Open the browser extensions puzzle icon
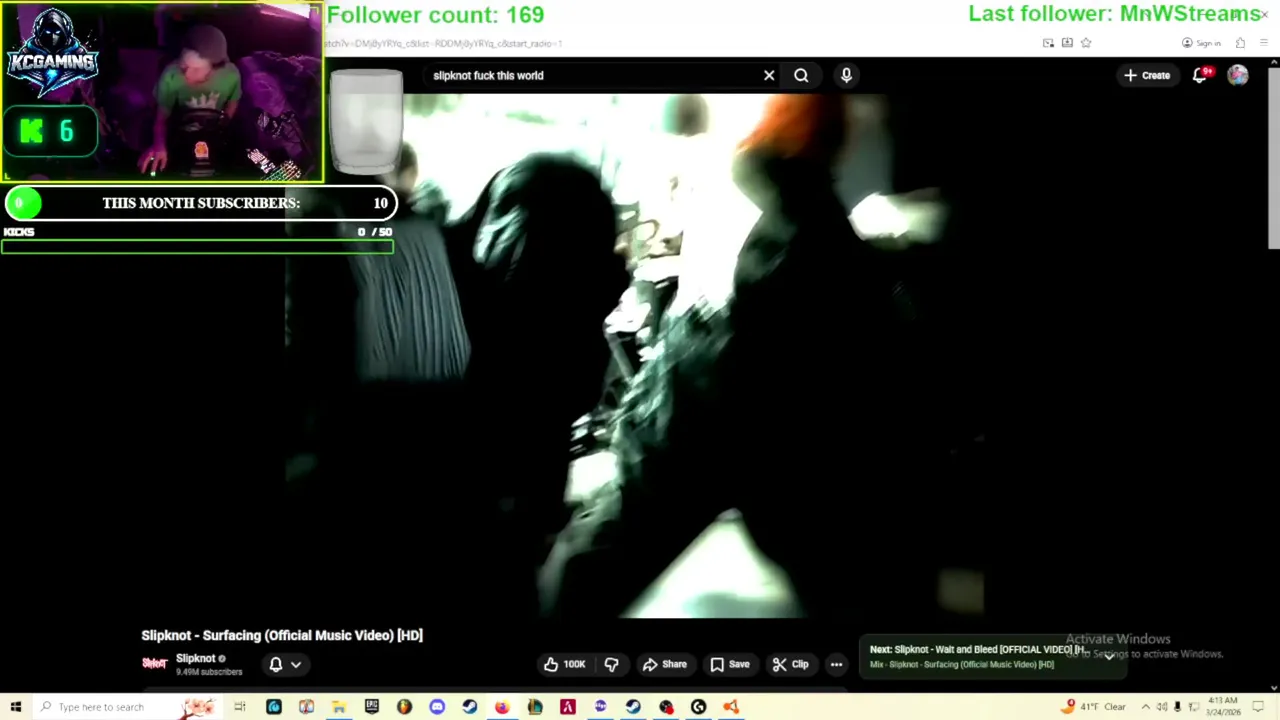The width and height of the screenshot is (1280, 720). pyautogui.click(x=1240, y=43)
